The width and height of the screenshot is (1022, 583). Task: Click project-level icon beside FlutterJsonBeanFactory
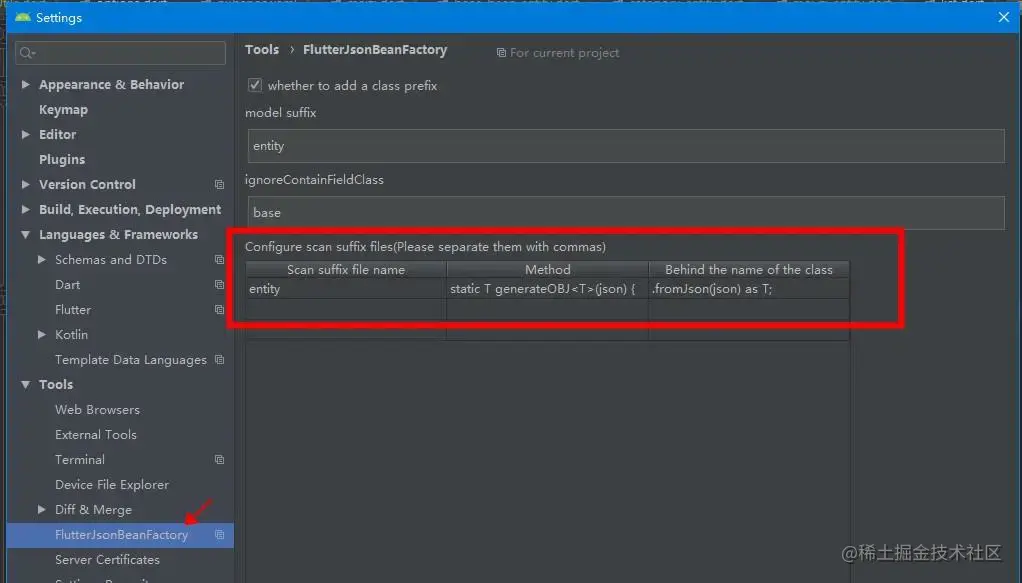pyautogui.click(x=220, y=535)
